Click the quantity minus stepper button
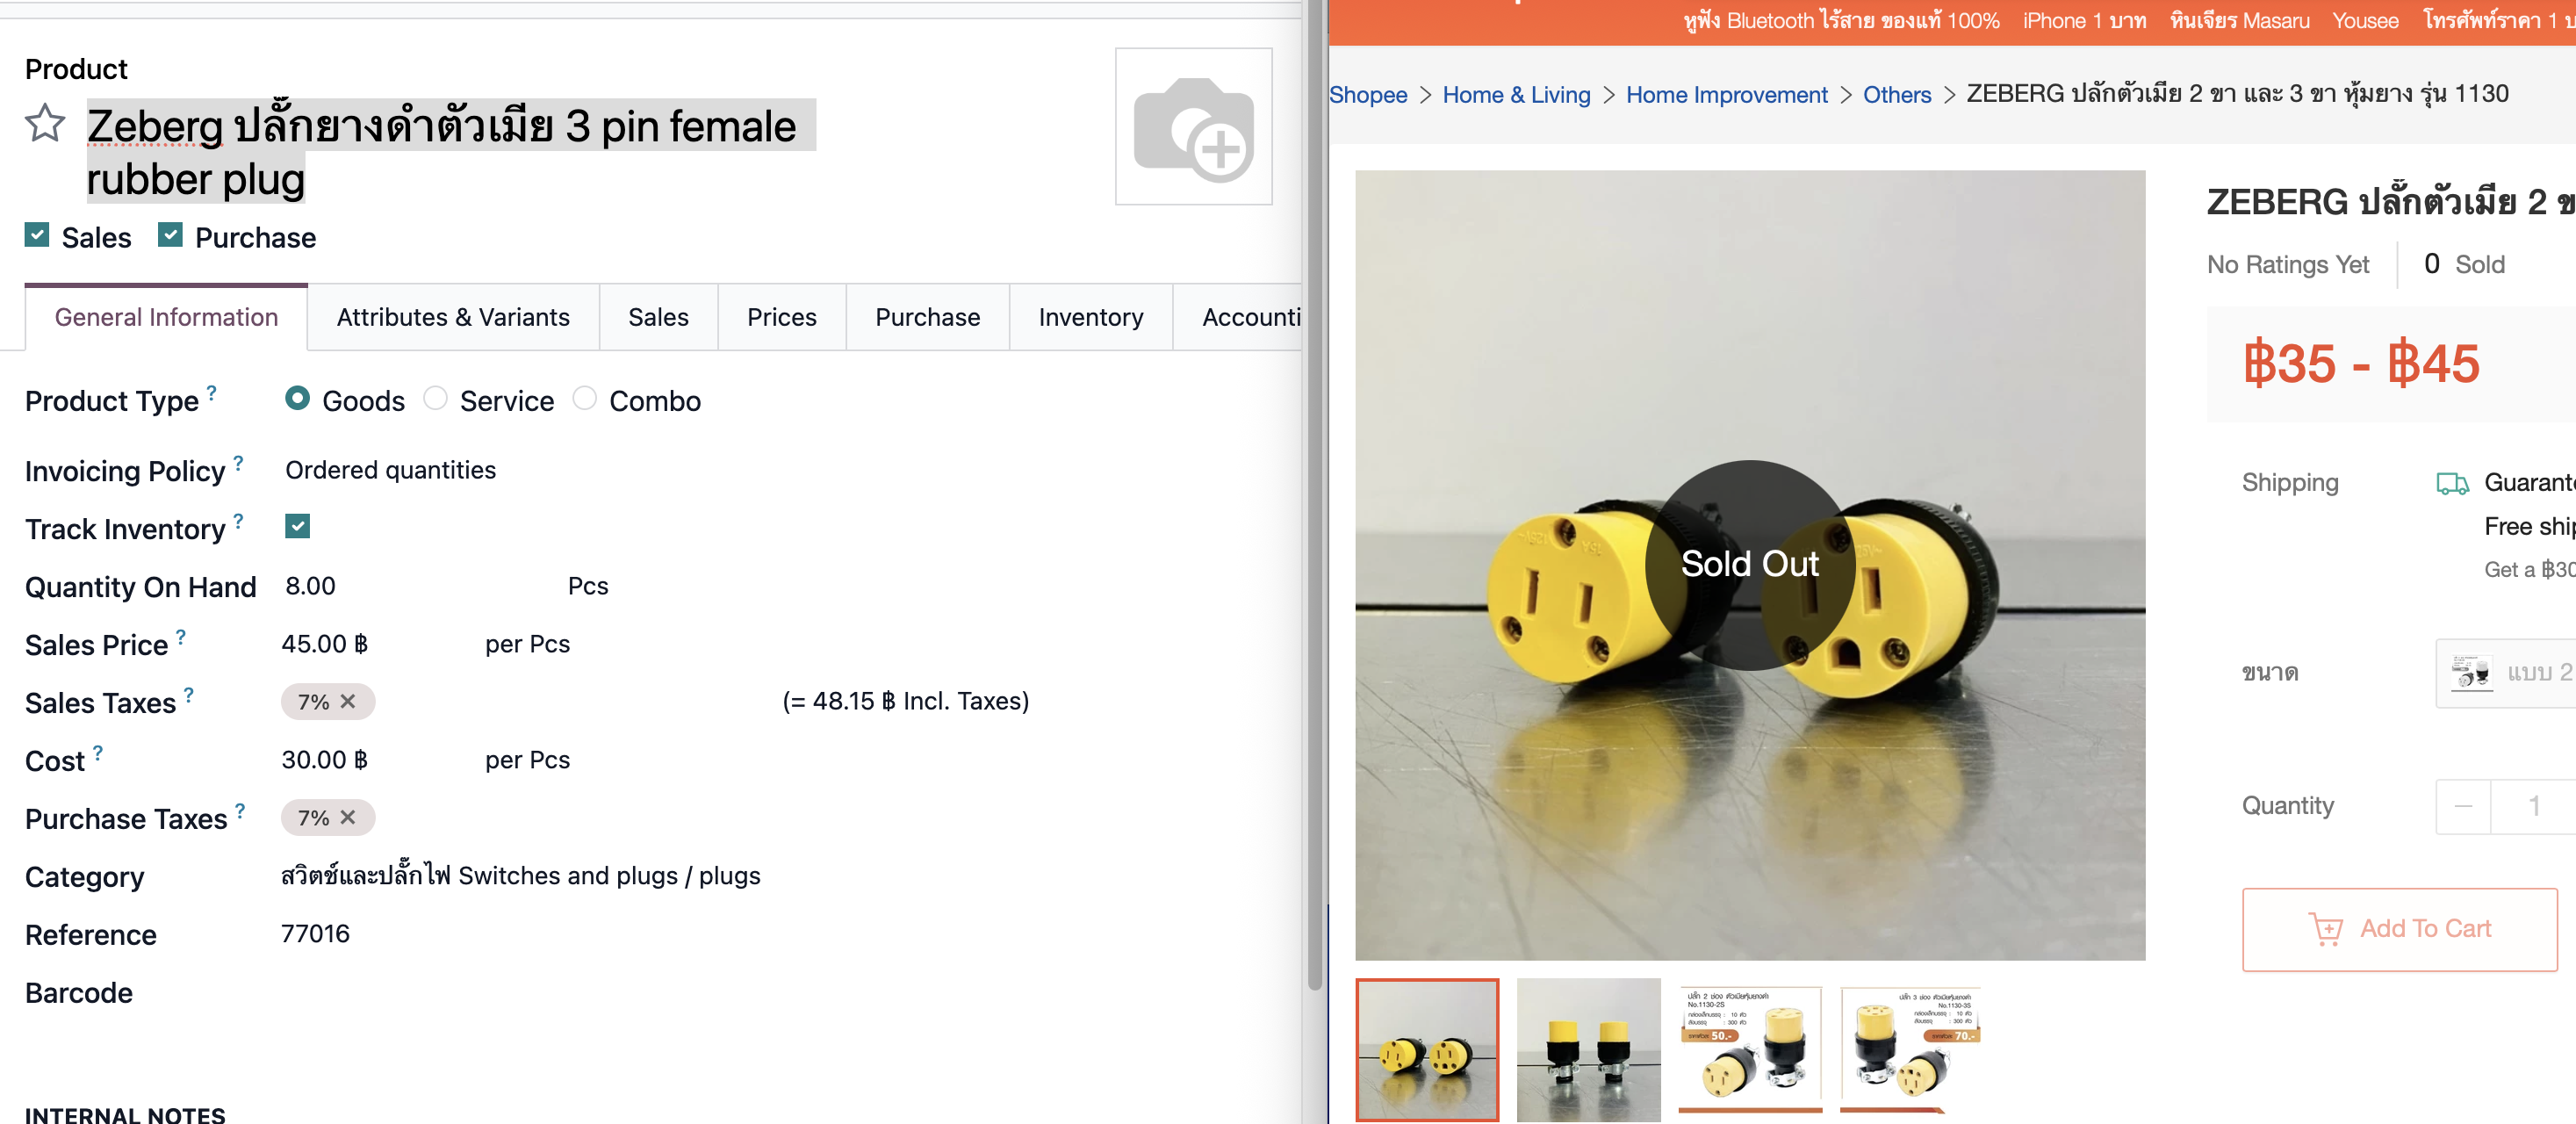The image size is (2576, 1124). coord(2463,806)
